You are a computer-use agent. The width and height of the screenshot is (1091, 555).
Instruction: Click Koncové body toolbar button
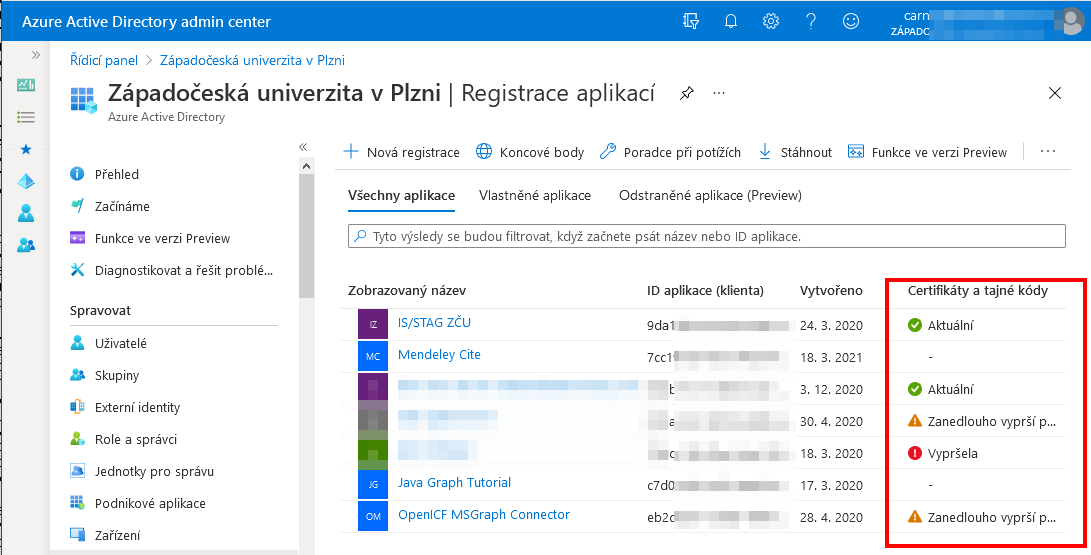point(529,152)
